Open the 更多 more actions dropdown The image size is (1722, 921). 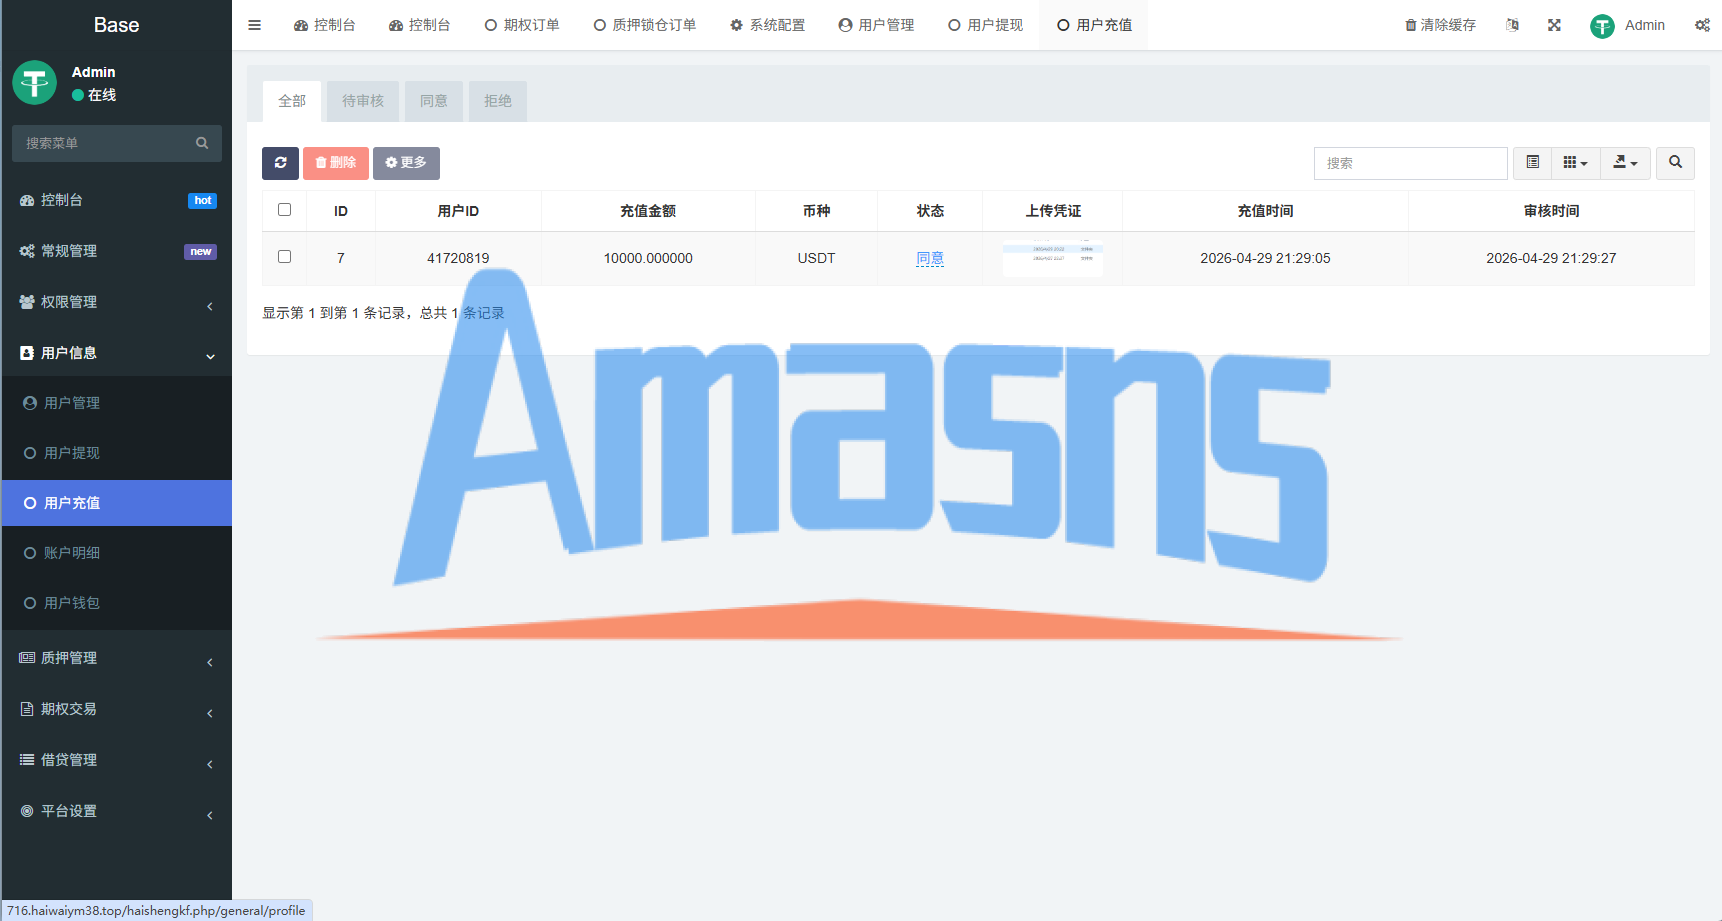[x=406, y=163]
